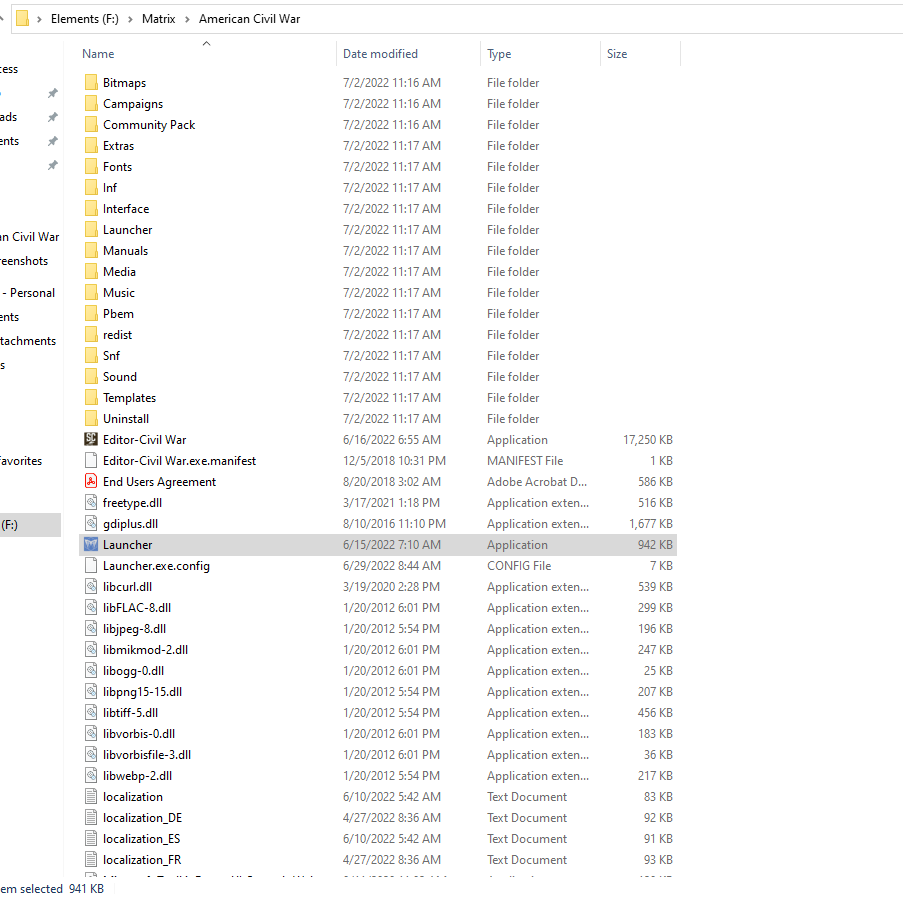Sort files by Name column header
Screen dimensions: 903x900
click(x=98, y=54)
